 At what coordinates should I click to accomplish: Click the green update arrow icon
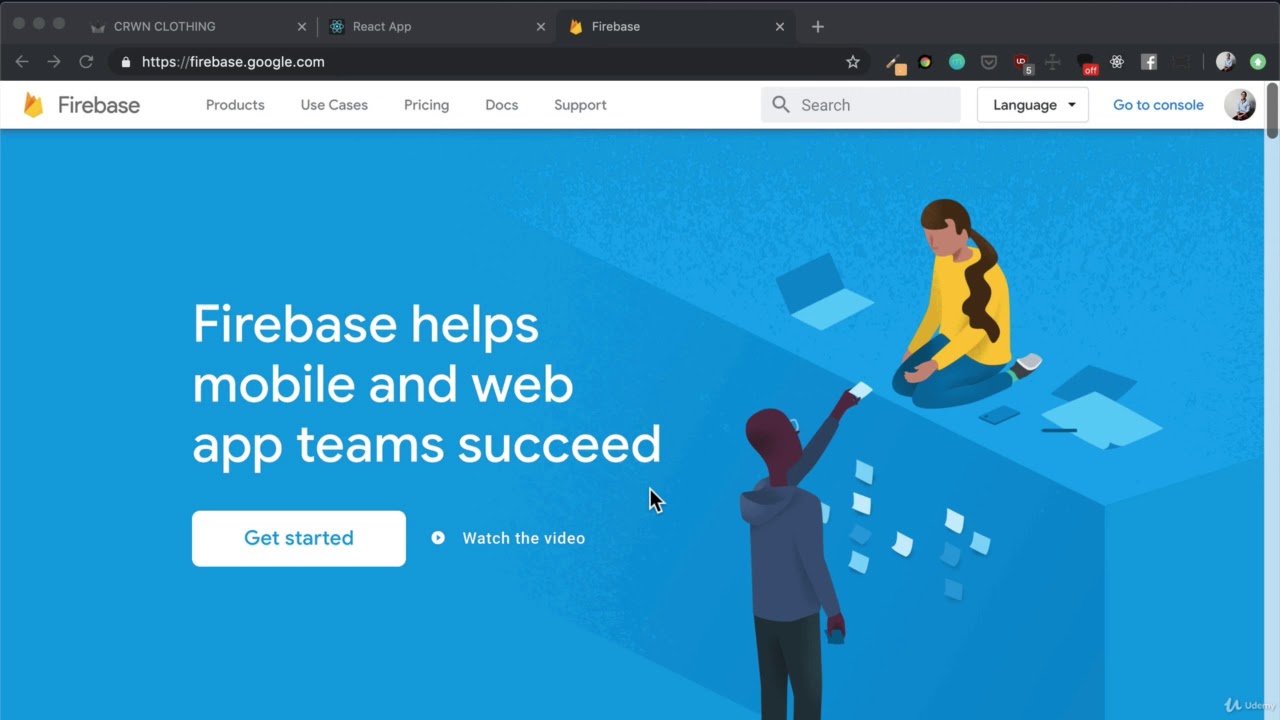pos(1258,62)
